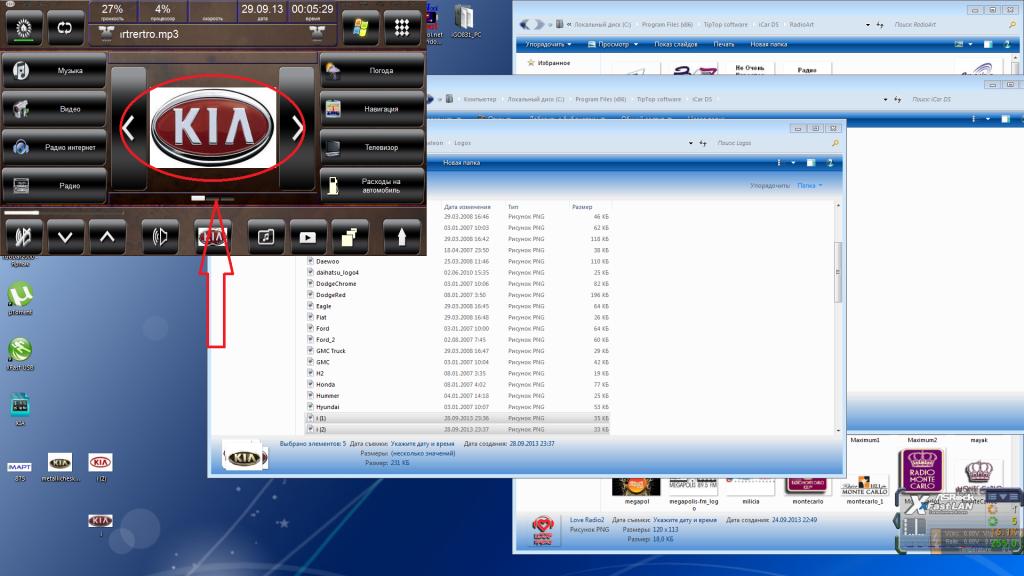Viewport: 1024px width, 576px height.
Task: Show next logo with right arrow
Action: (296, 127)
